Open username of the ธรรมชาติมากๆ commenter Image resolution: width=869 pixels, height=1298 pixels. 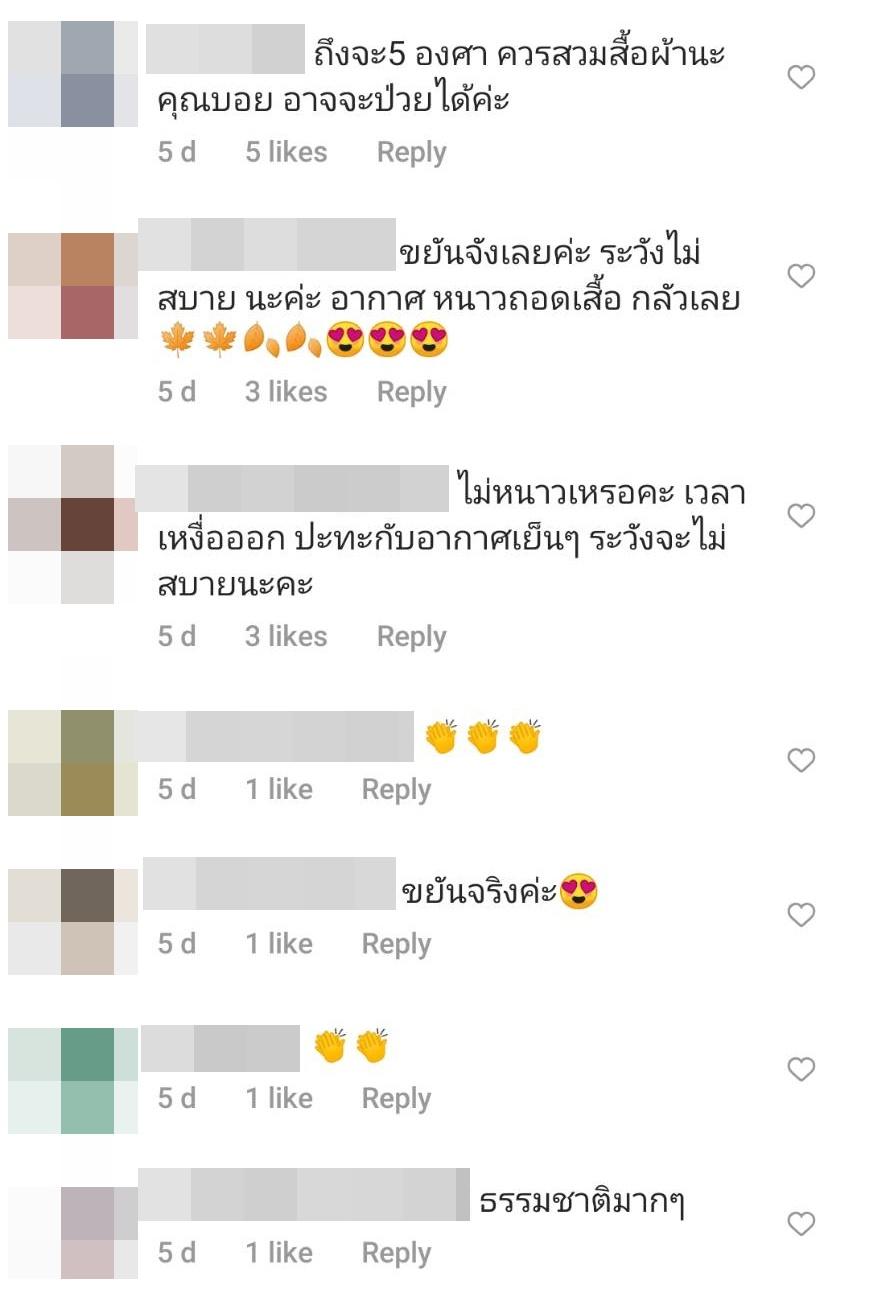point(303,1194)
